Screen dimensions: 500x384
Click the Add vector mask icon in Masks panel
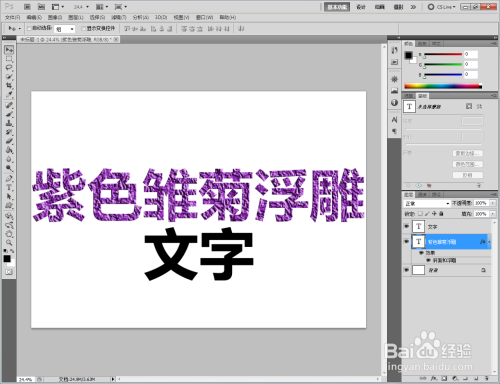479,106
